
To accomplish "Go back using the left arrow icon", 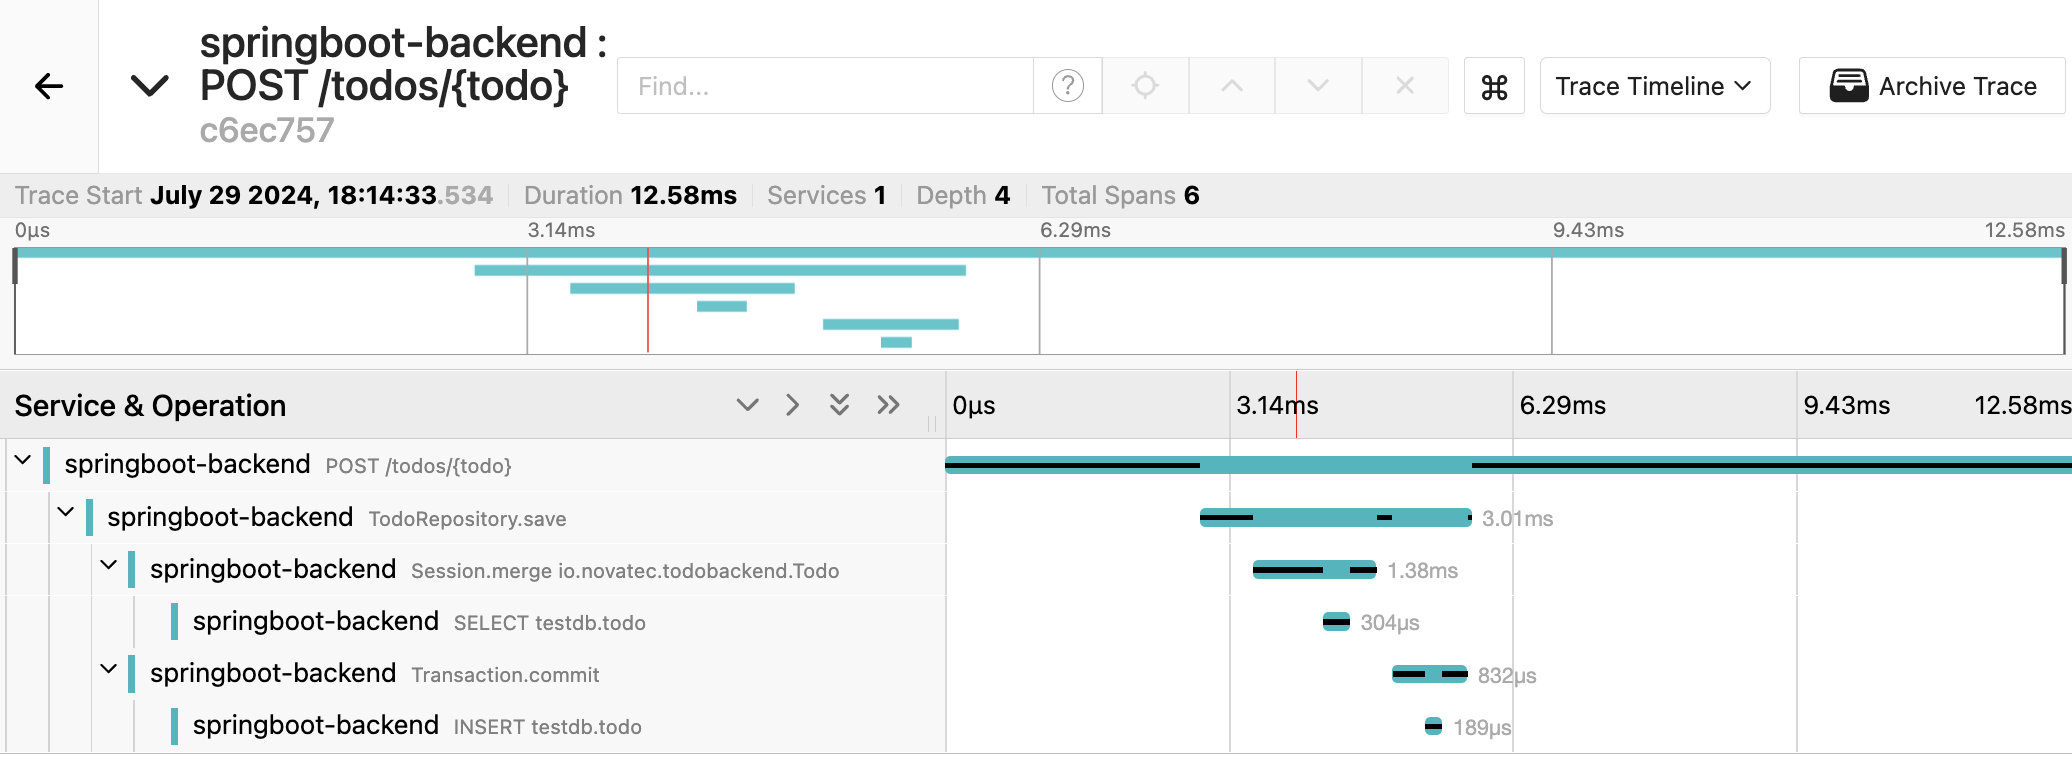I will pyautogui.click(x=49, y=86).
